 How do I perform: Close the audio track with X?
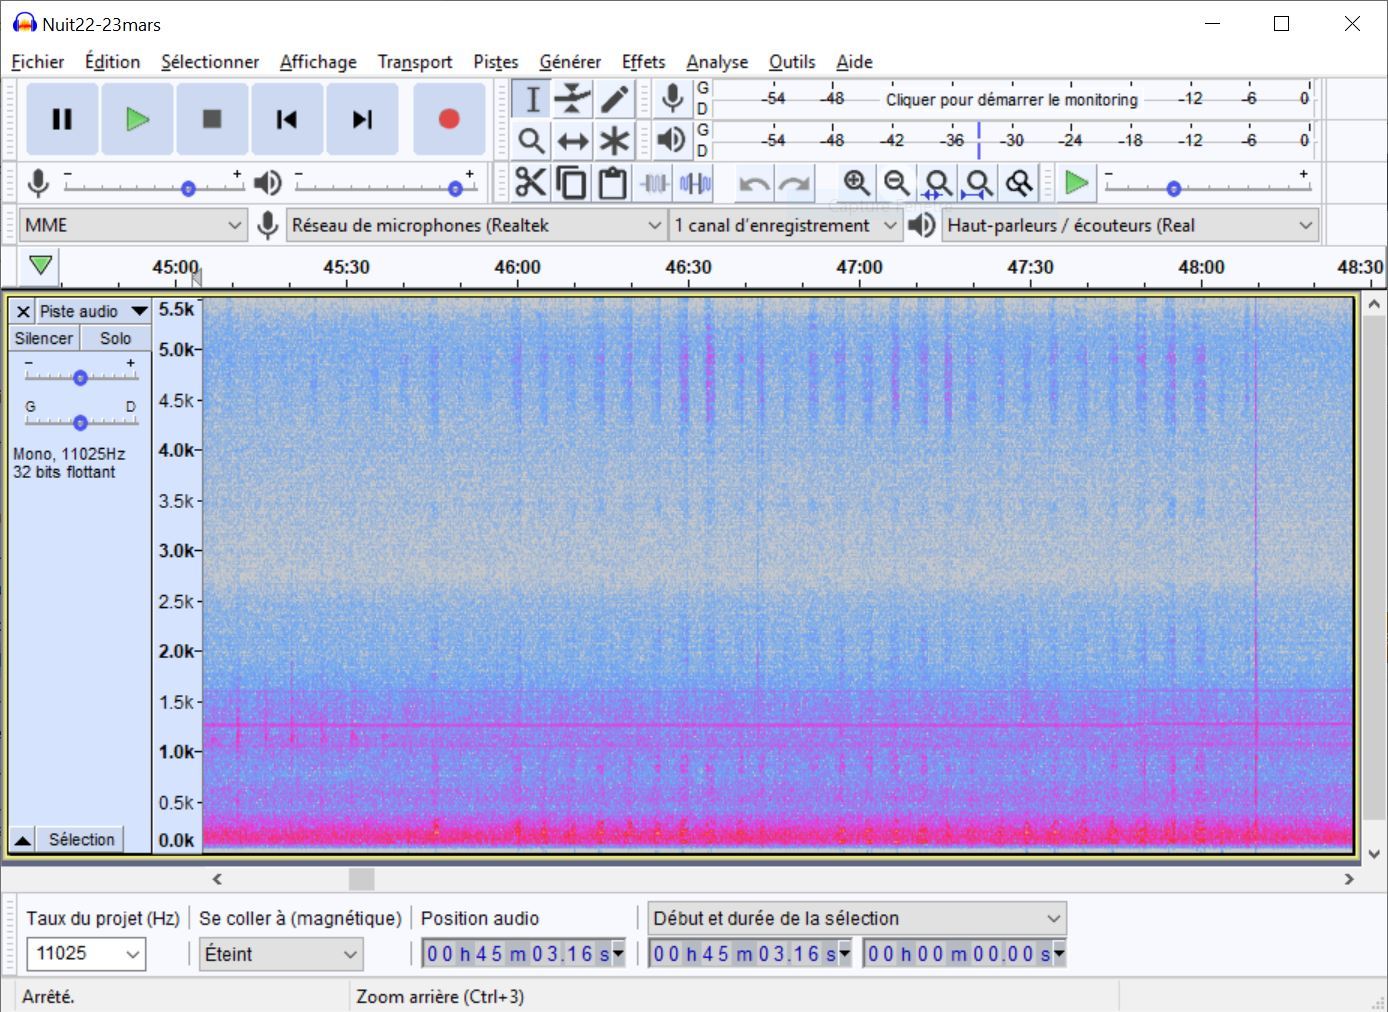point(23,311)
